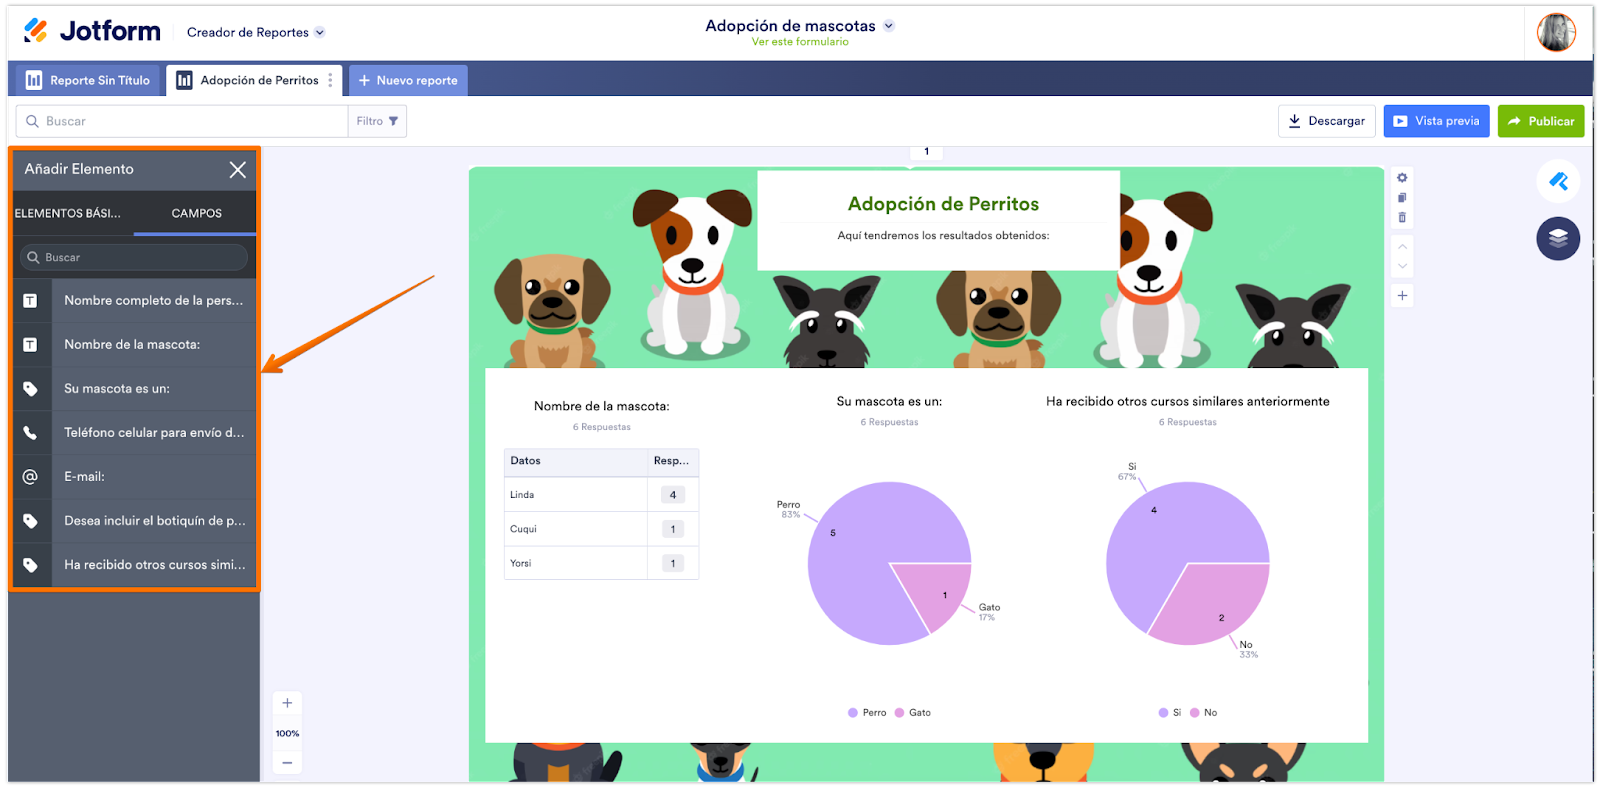Viewport: 1600px width, 788px height.
Task: Add the Nombre de la mascota field
Action: click(134, 345)
